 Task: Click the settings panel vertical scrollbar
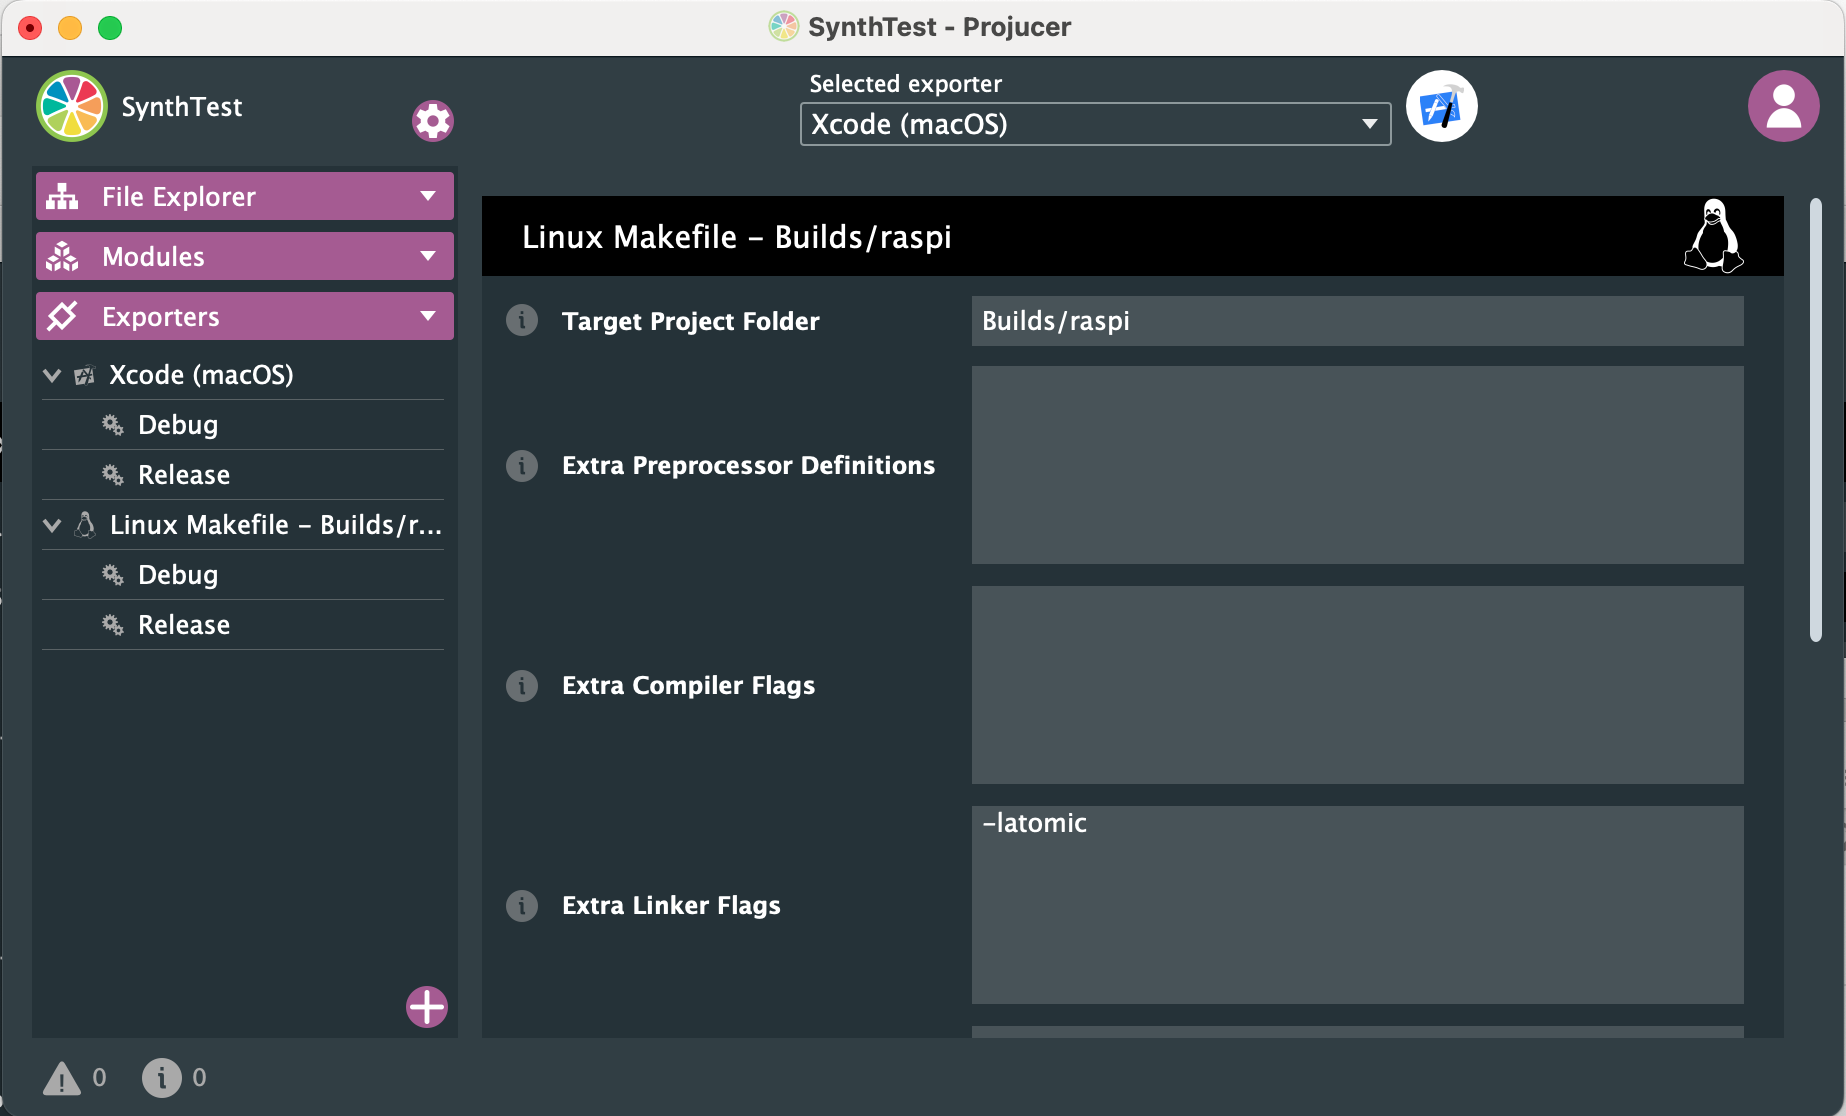pyautogui.click(x=1816, y=420)
